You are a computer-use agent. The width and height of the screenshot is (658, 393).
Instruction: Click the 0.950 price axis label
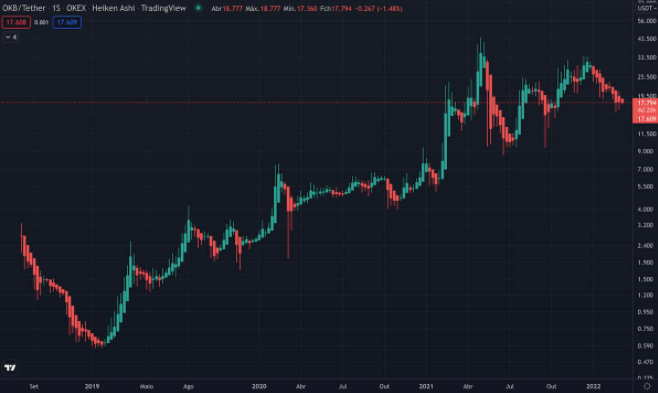(x=645, y=312)
